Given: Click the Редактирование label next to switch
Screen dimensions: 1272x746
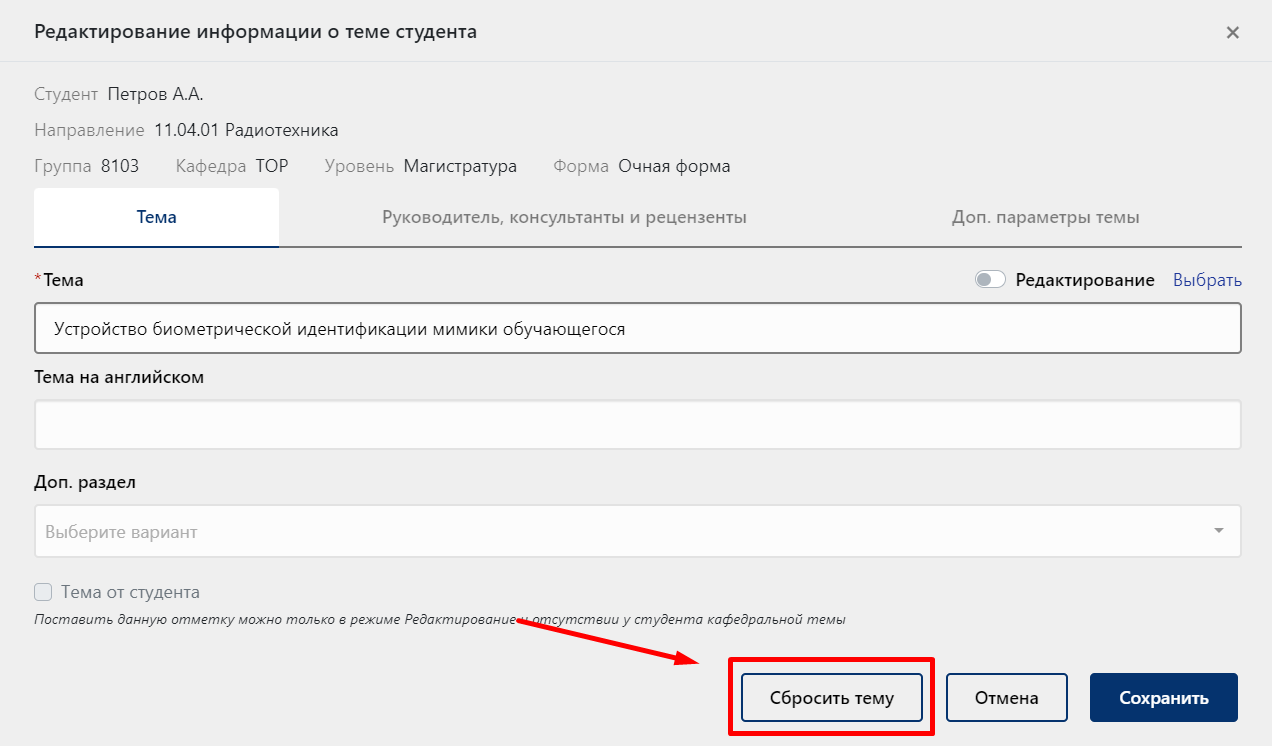Looking at the screenshot, I should coord(1085,280).
